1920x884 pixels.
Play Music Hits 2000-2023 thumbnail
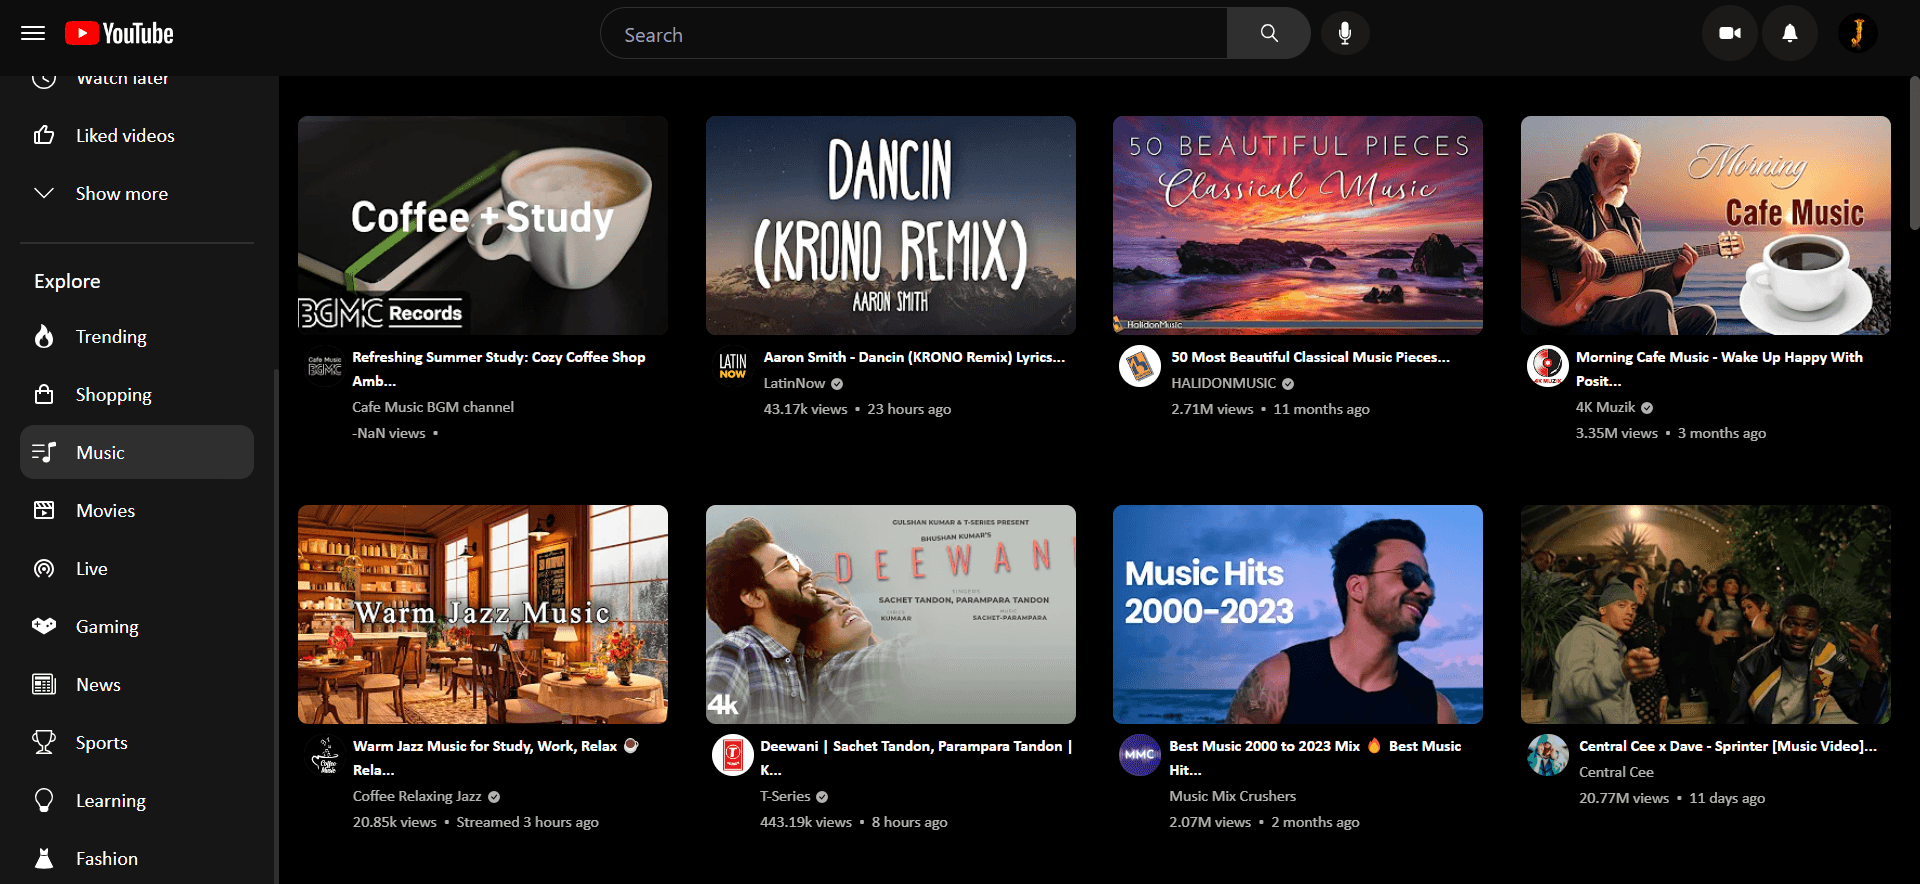tap(1298, 614)
